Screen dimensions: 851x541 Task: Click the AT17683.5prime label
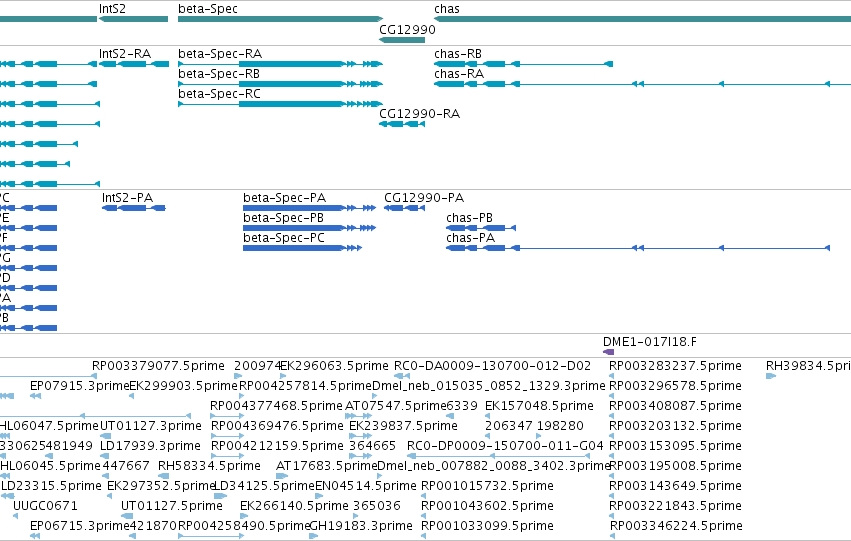point(326,466)
